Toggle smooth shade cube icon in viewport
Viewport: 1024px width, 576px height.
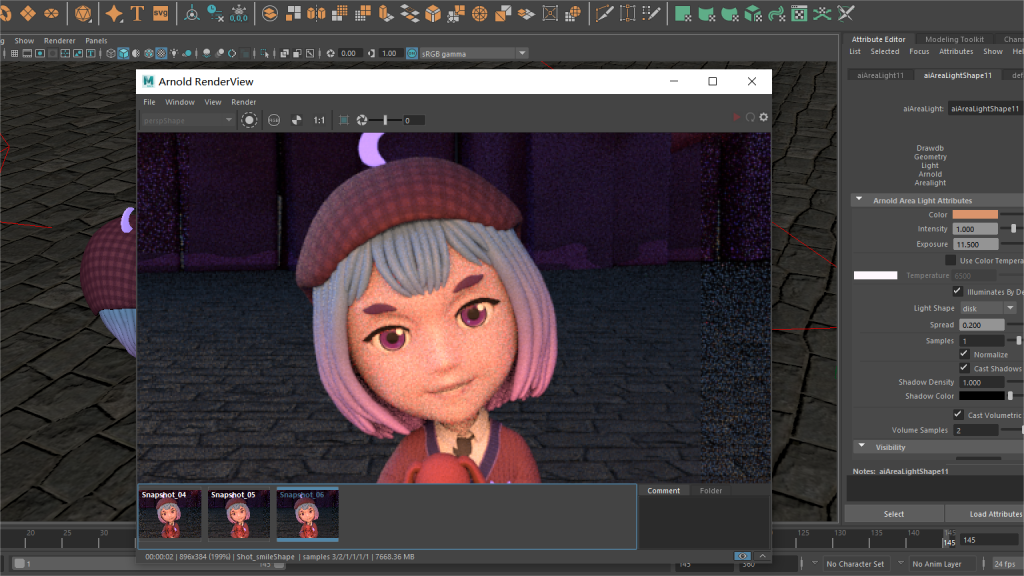[123, 54]
